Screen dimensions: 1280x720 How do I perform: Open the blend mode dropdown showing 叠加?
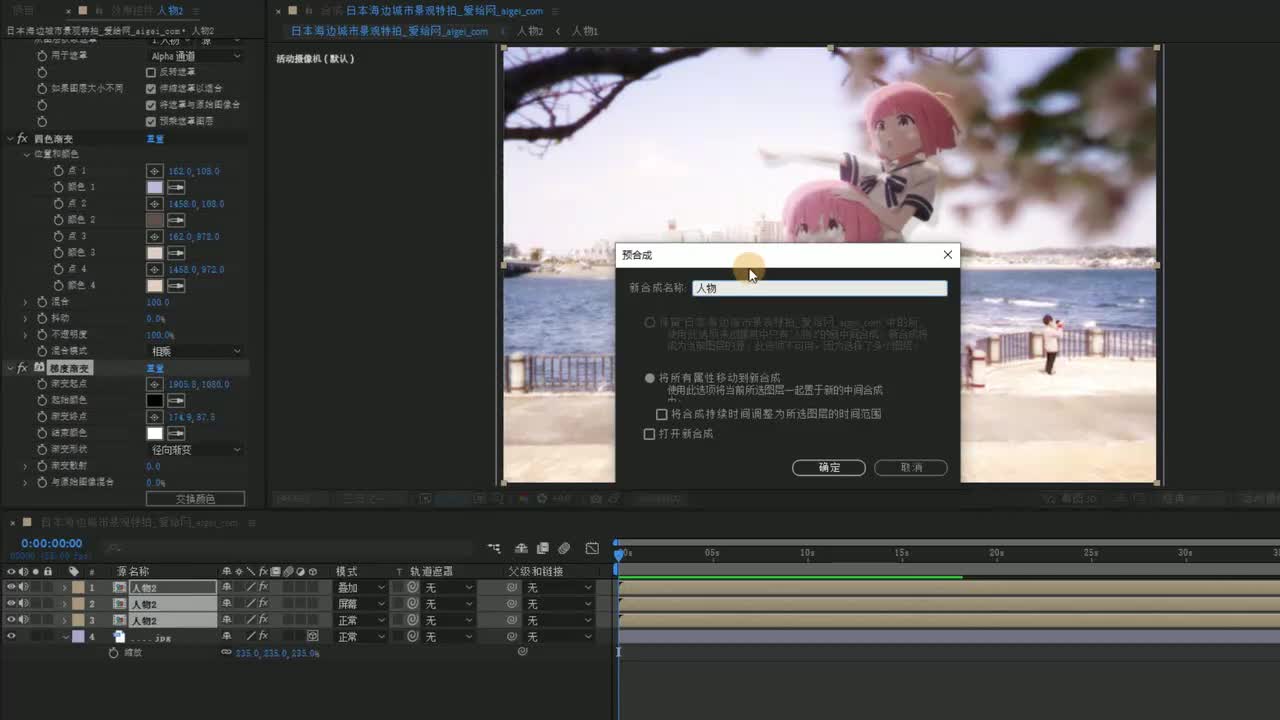(x=360, y=588)
